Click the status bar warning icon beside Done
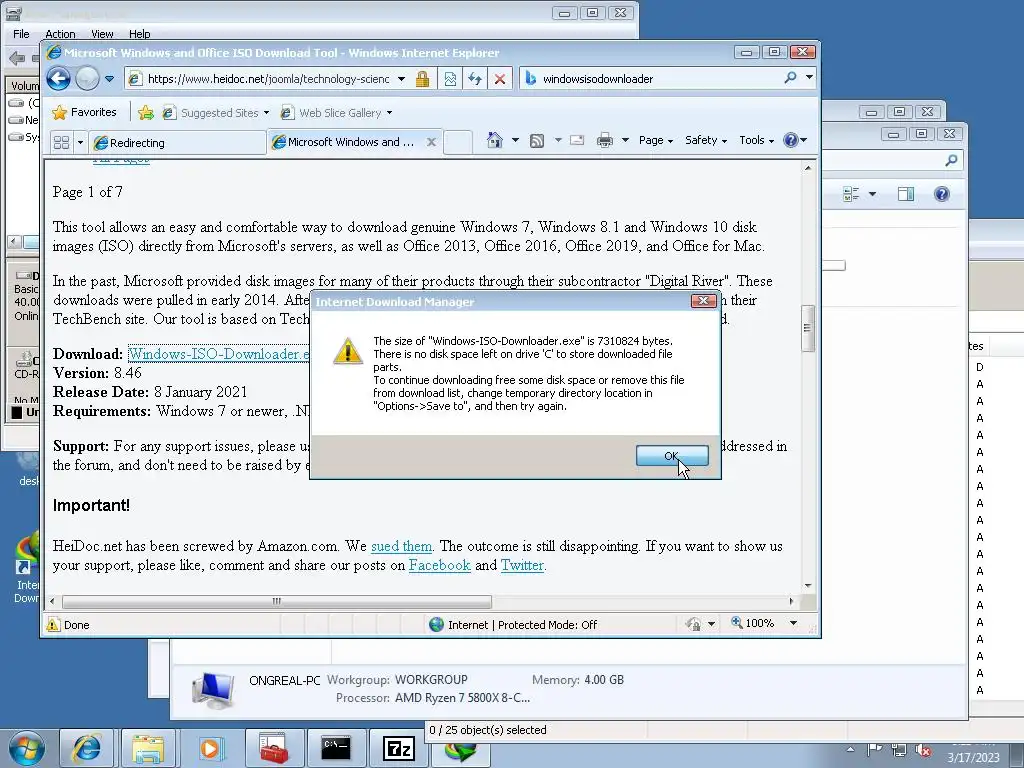Screen dimensions: 1024x768 53,624
